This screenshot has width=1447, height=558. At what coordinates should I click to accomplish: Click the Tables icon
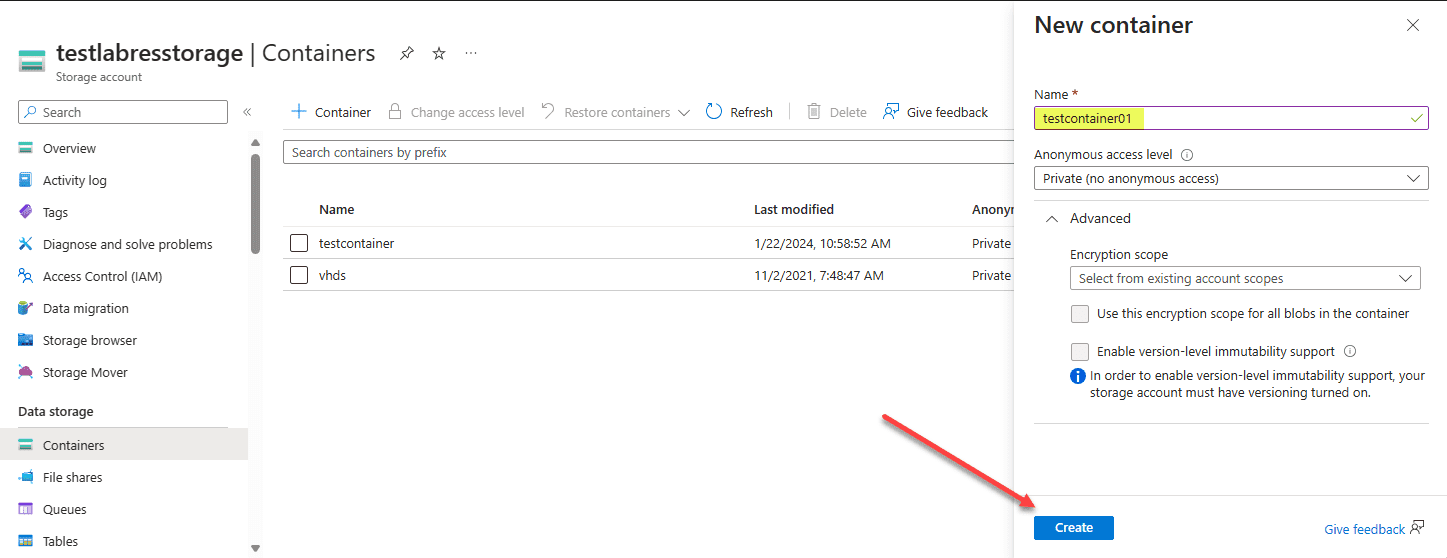(x=26, y=541)
